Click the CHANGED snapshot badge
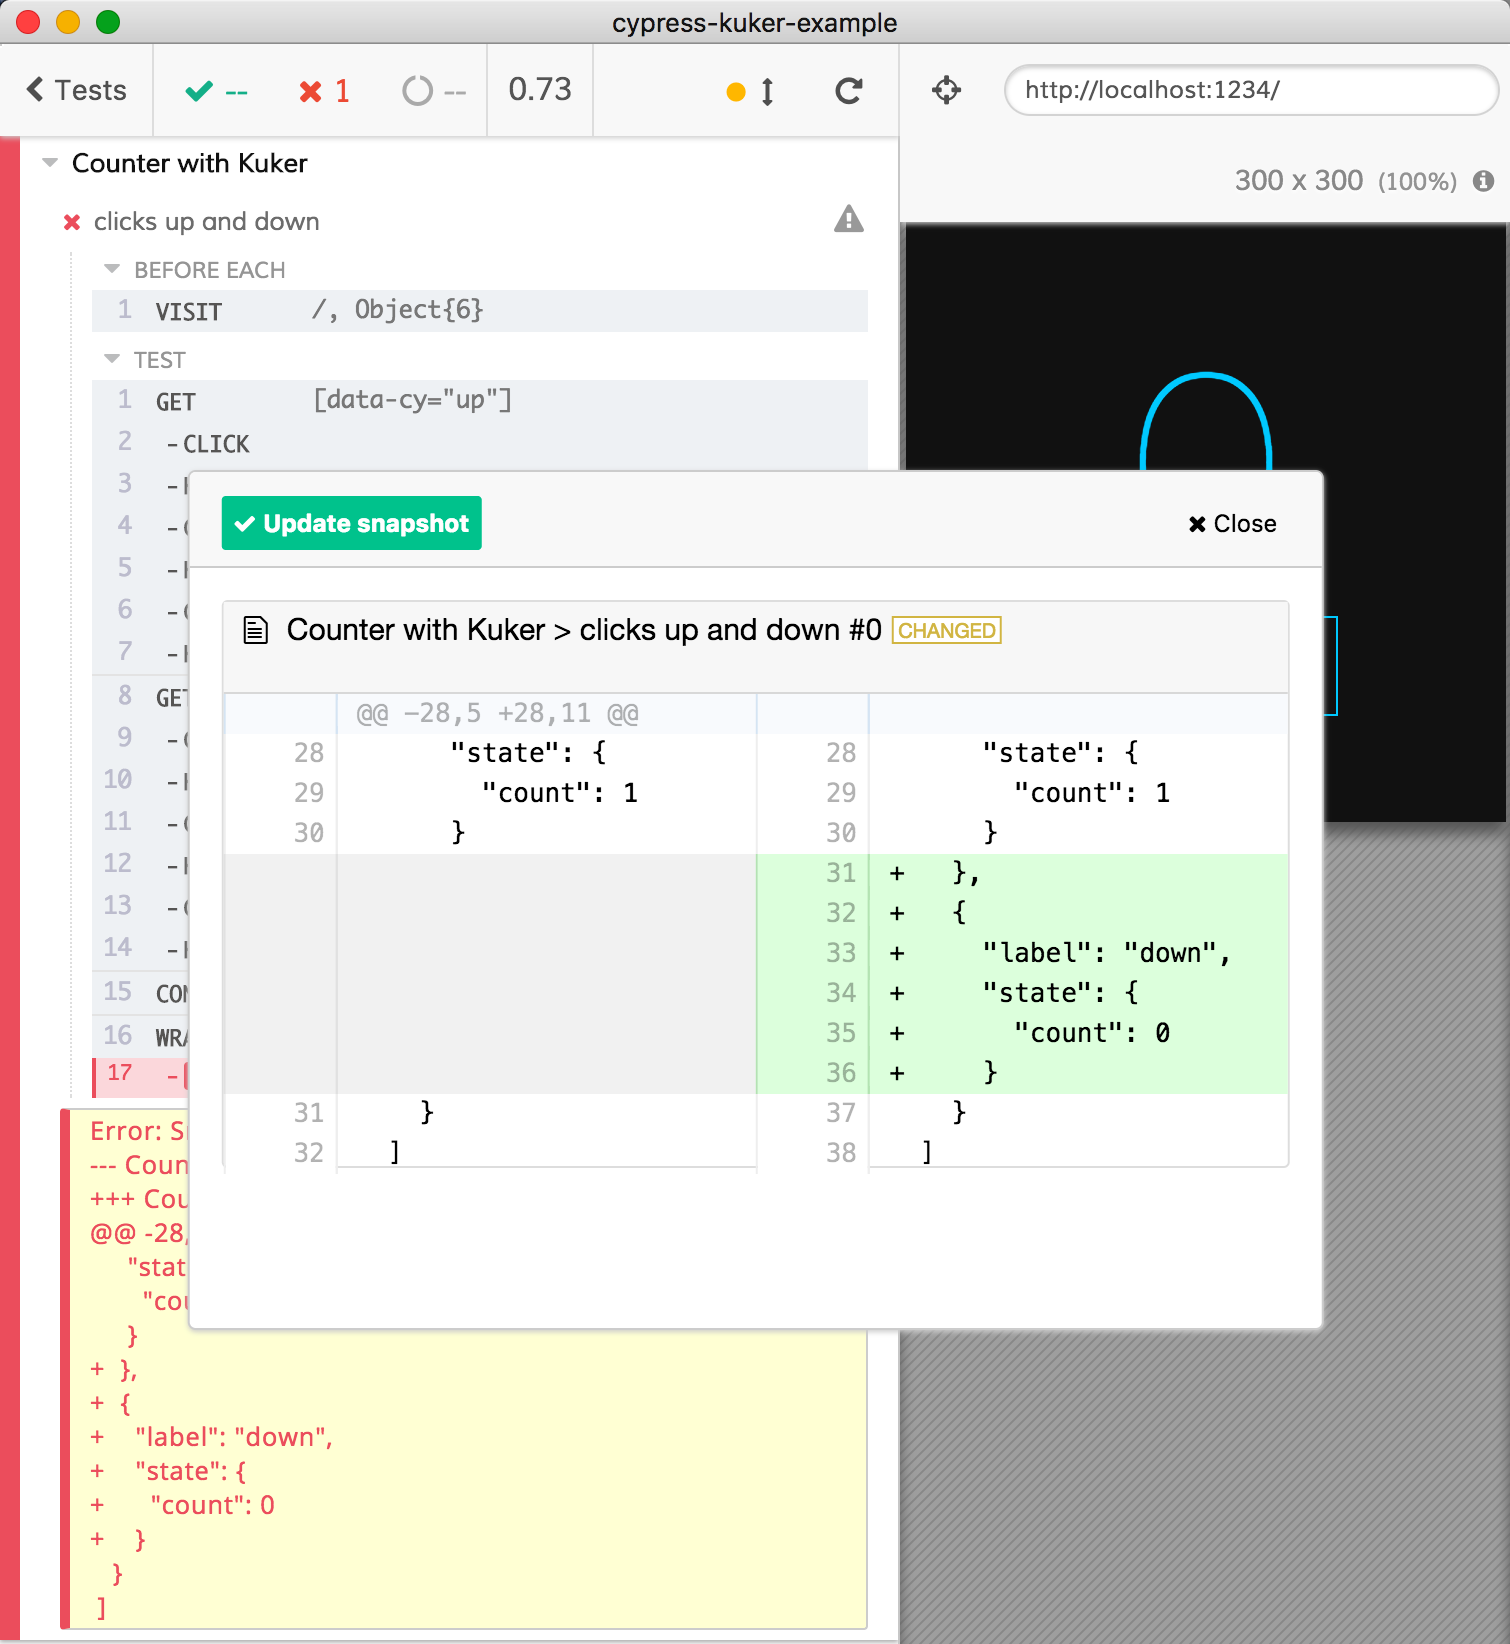1510x1644 pixels. tap(946, 631)
